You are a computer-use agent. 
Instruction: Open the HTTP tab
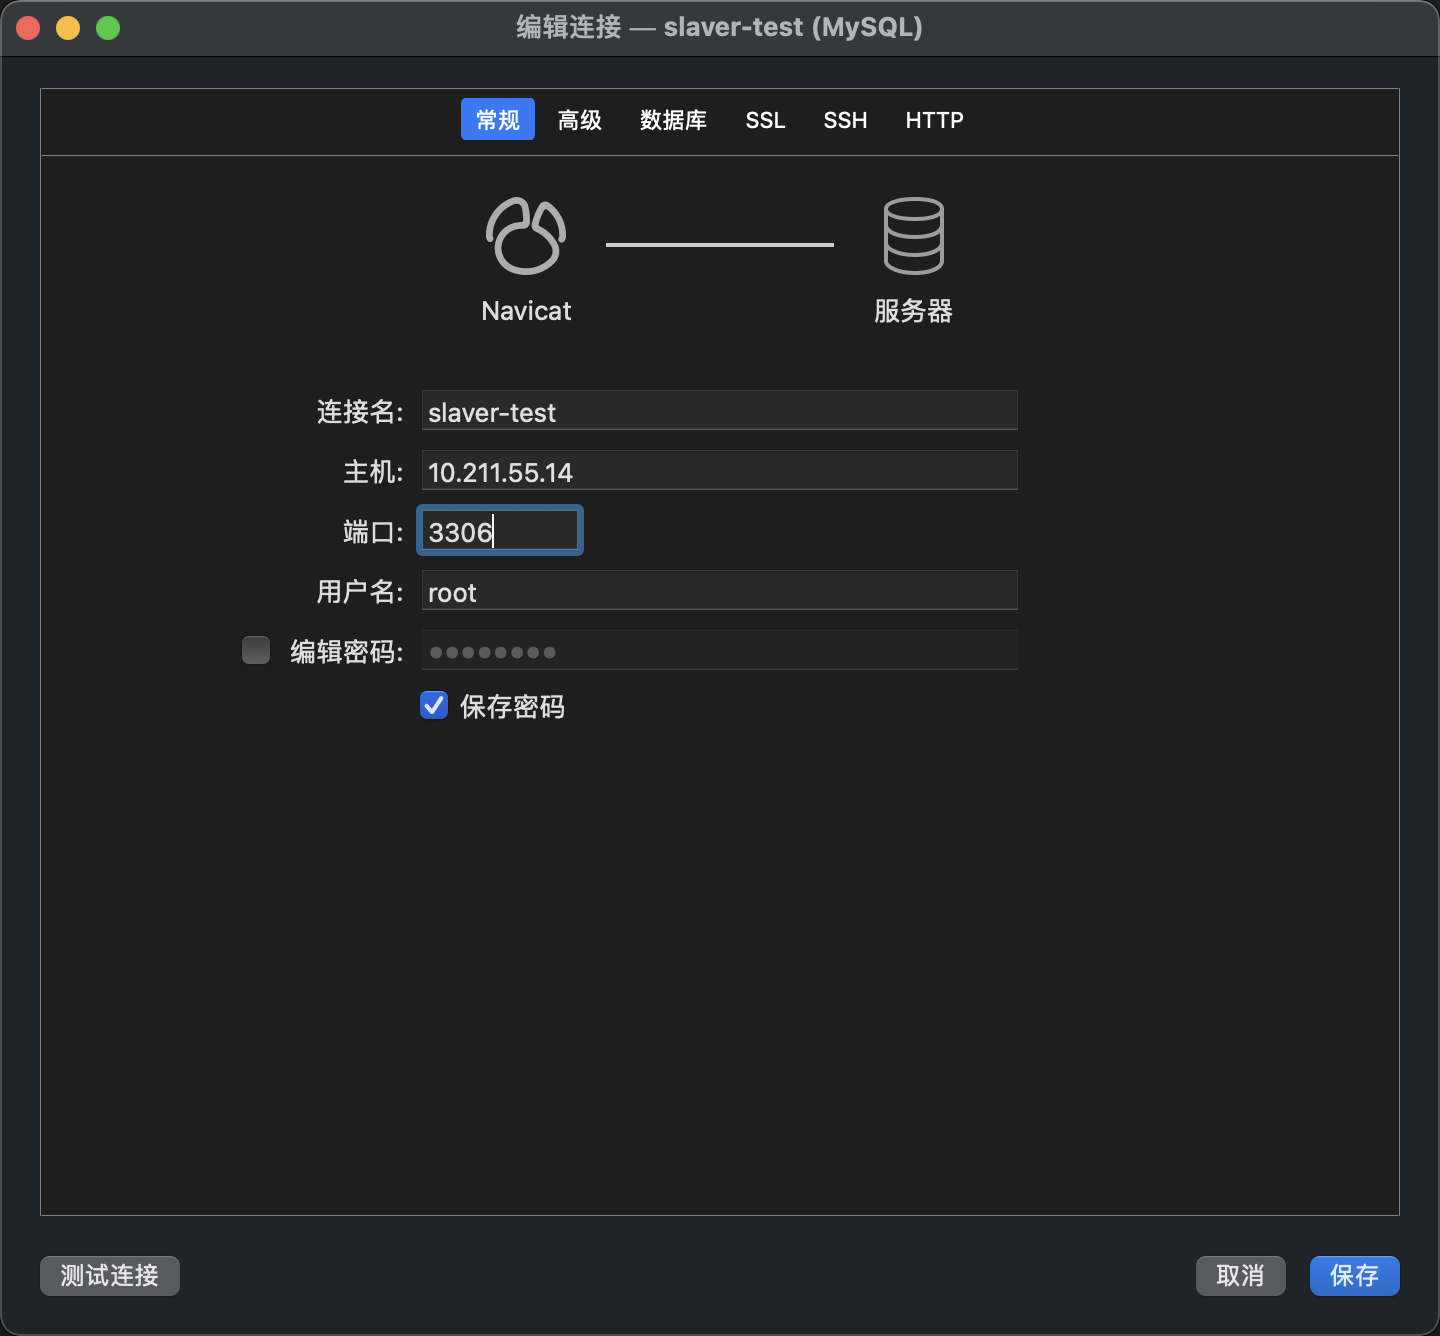coord(934,120)
